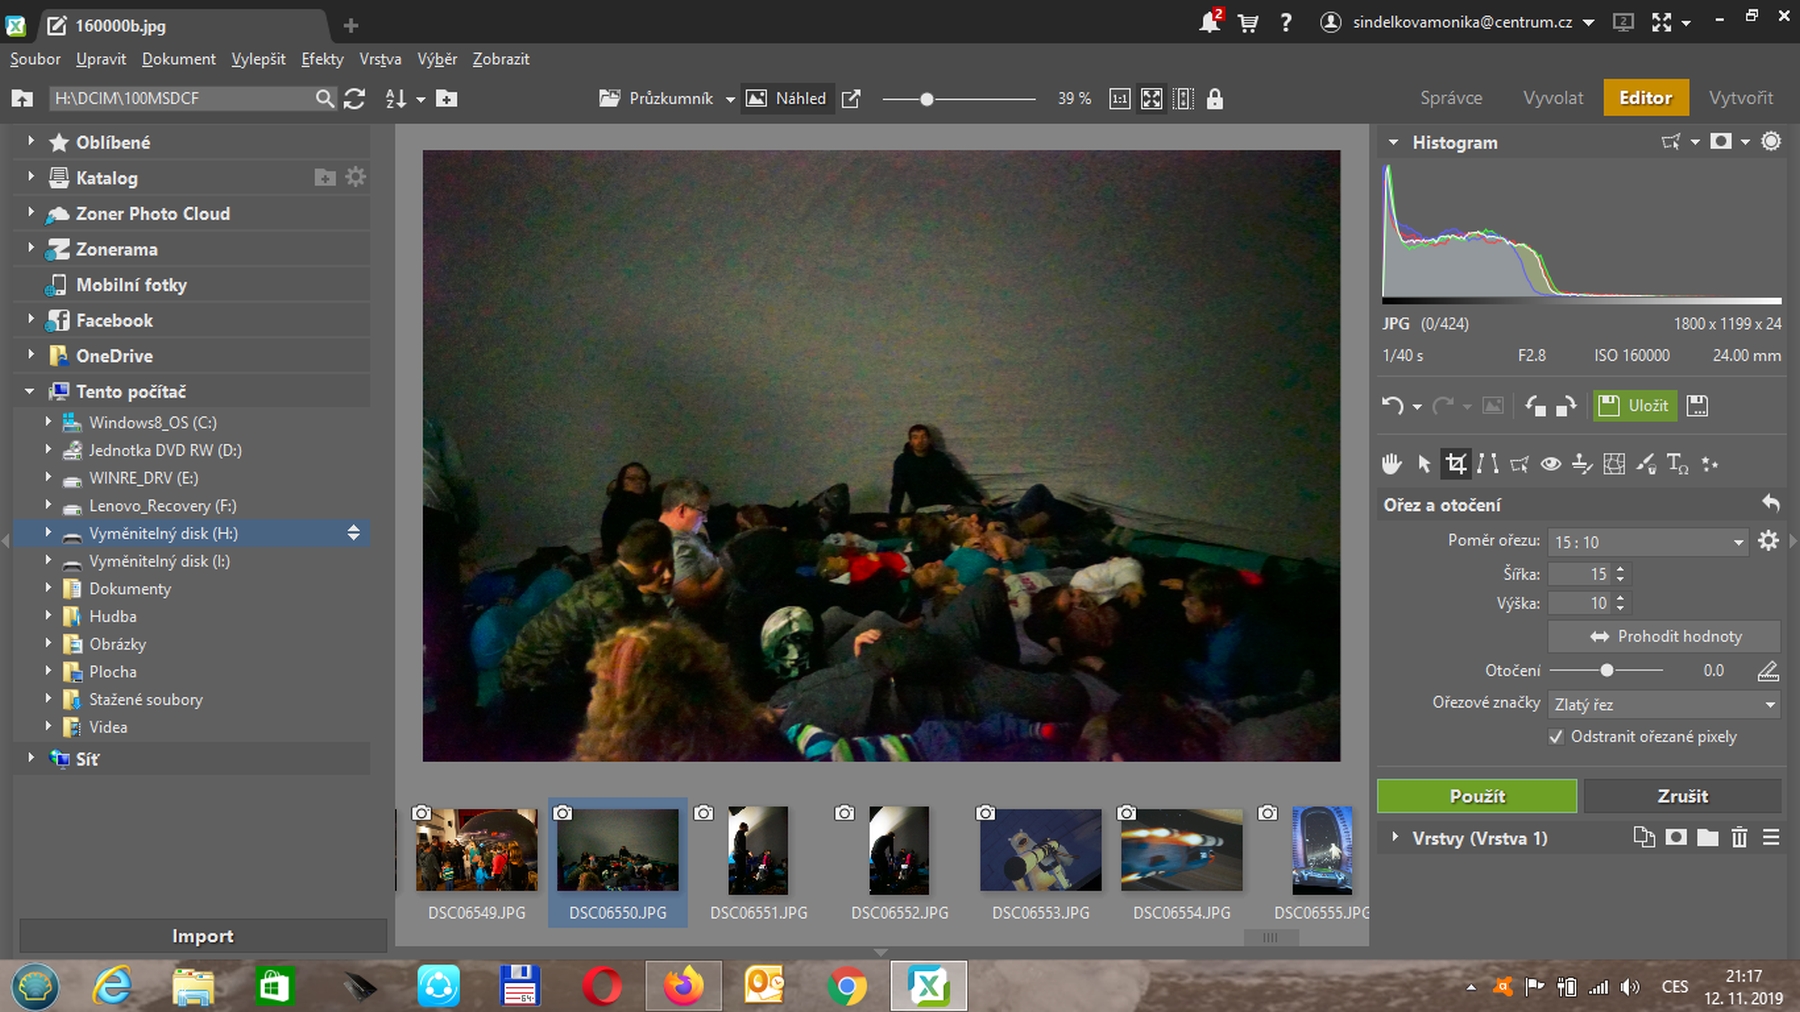
Task: Click the green Použít button
Action: click(x=1476, y=796)
